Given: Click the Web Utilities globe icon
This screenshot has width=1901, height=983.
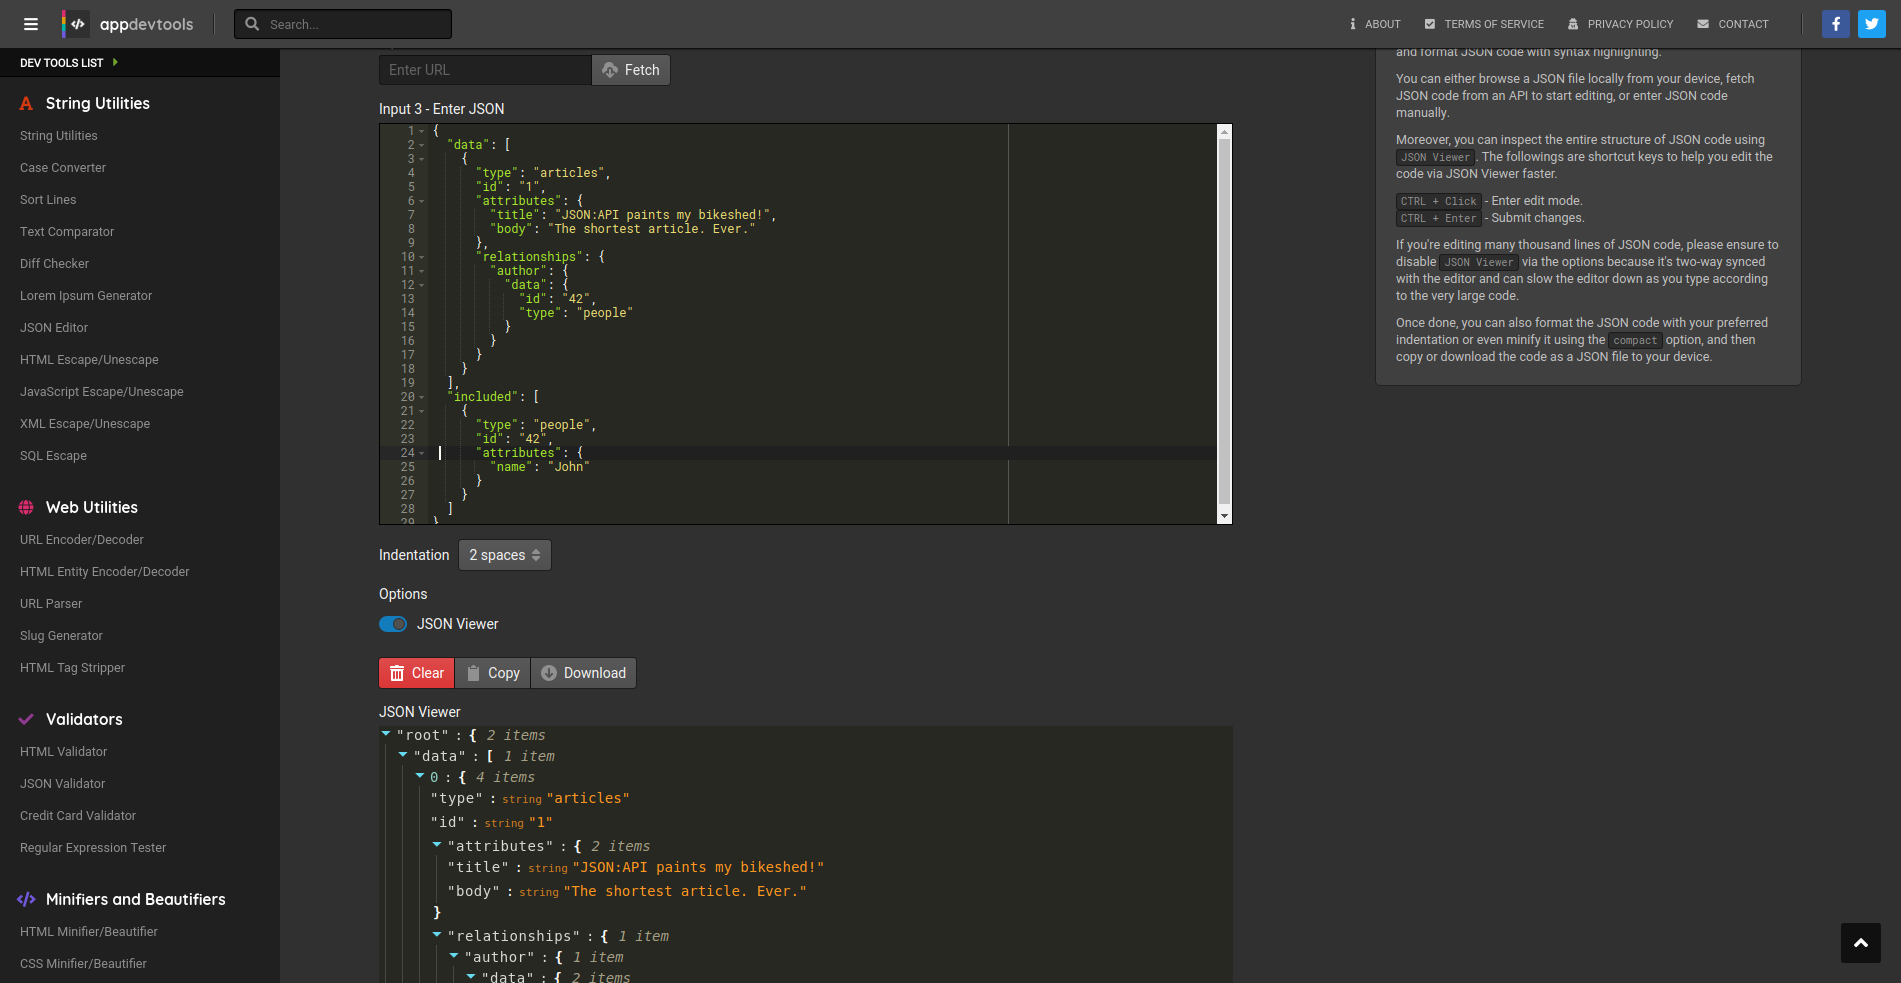Looking at the screenshot, I should pos(27,508).
